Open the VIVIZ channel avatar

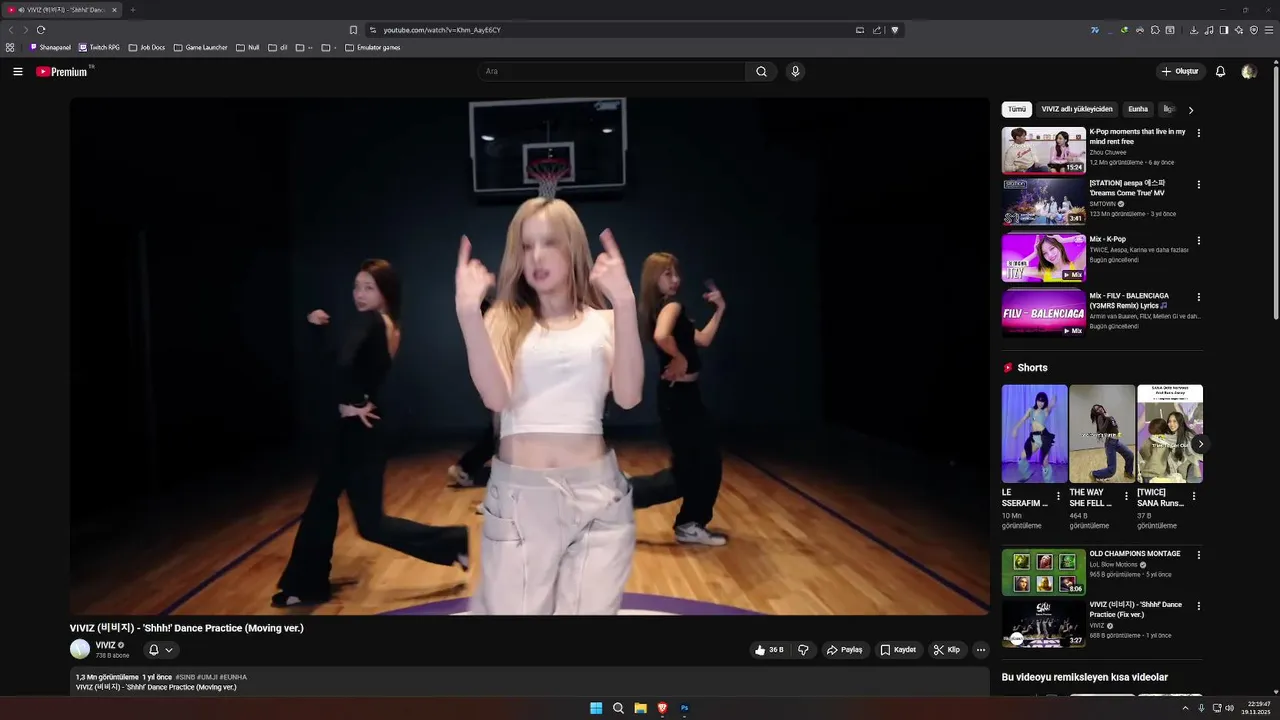[80, 649]
